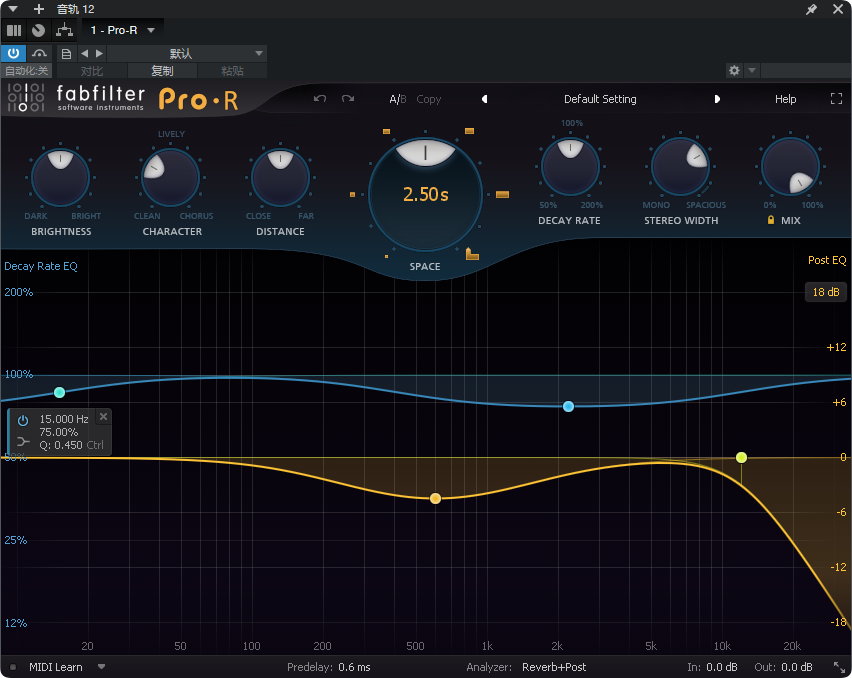Click the 2.50s decay time value
Screen dimensions: 852x678
click(x=425, y=194)
